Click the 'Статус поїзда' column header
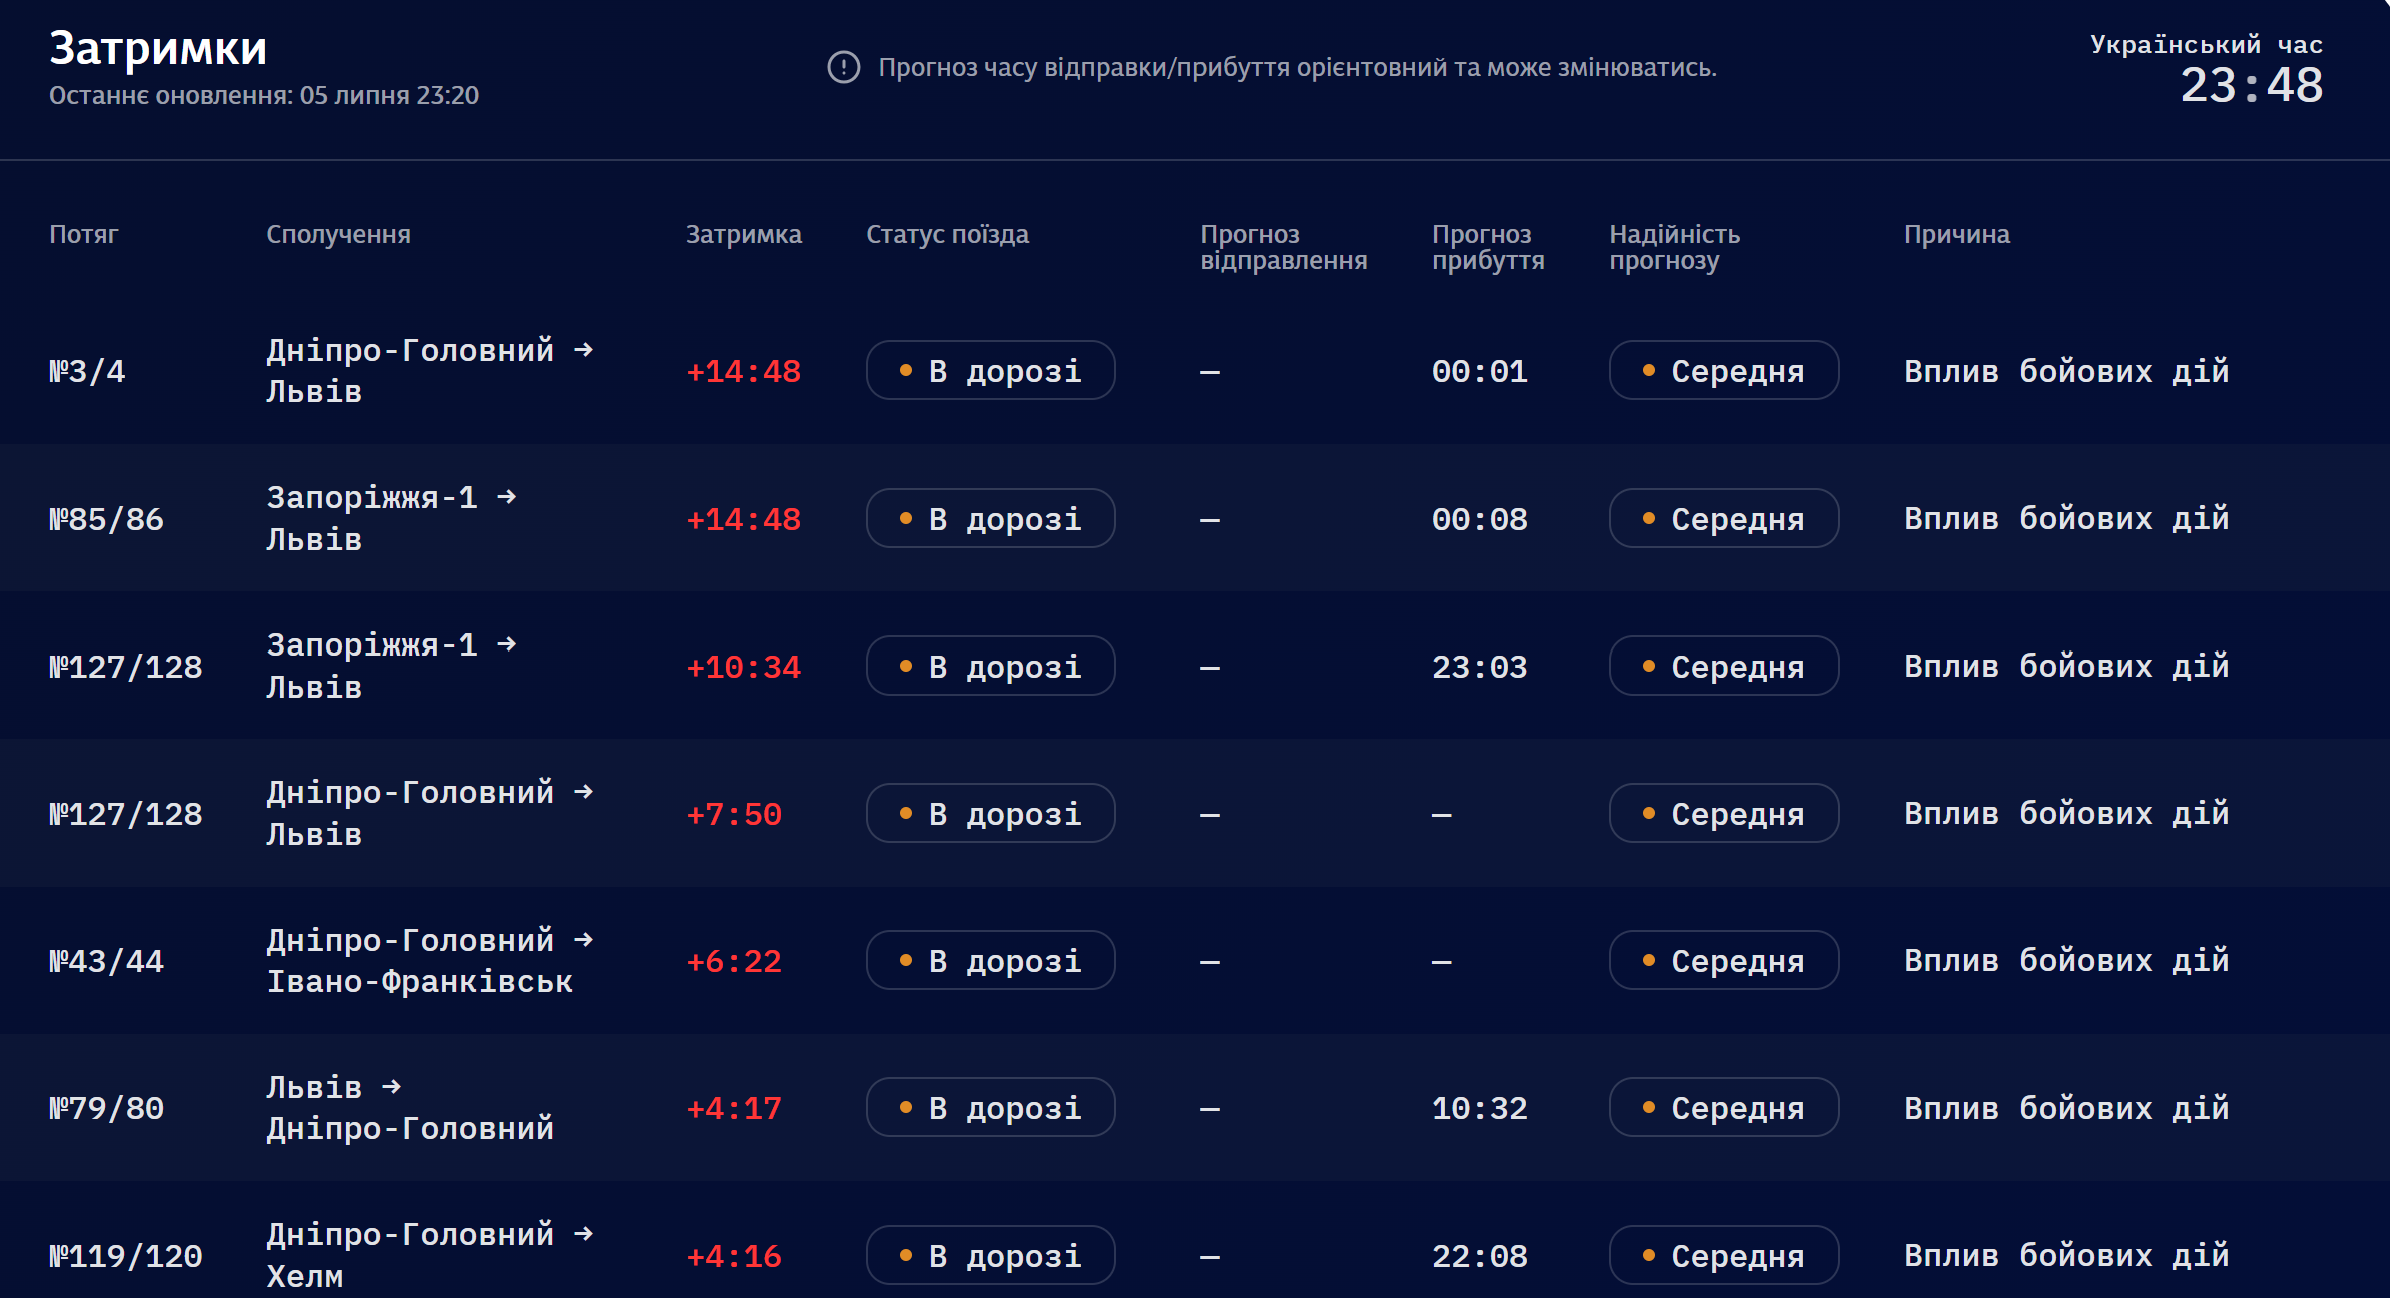The image size is (2390, 1298). tap(947, 234)
